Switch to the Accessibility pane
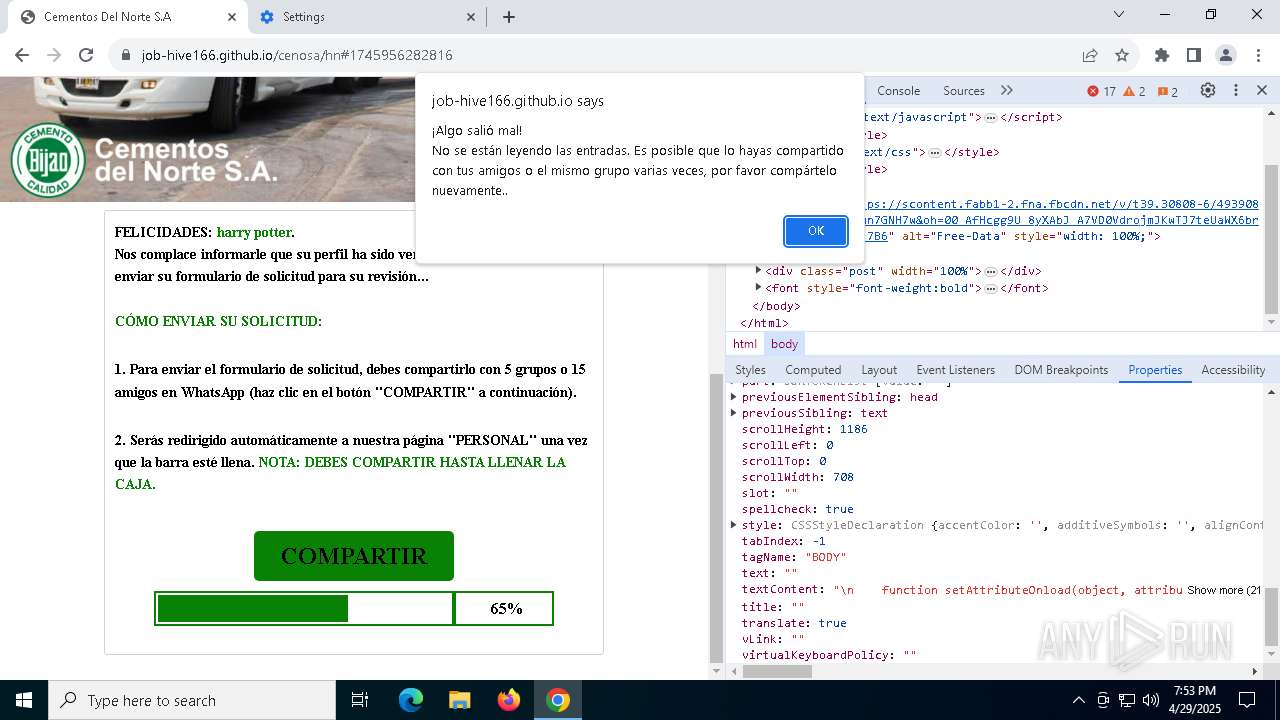The height and width of the screenshot is (720, 1280). 1233,370
